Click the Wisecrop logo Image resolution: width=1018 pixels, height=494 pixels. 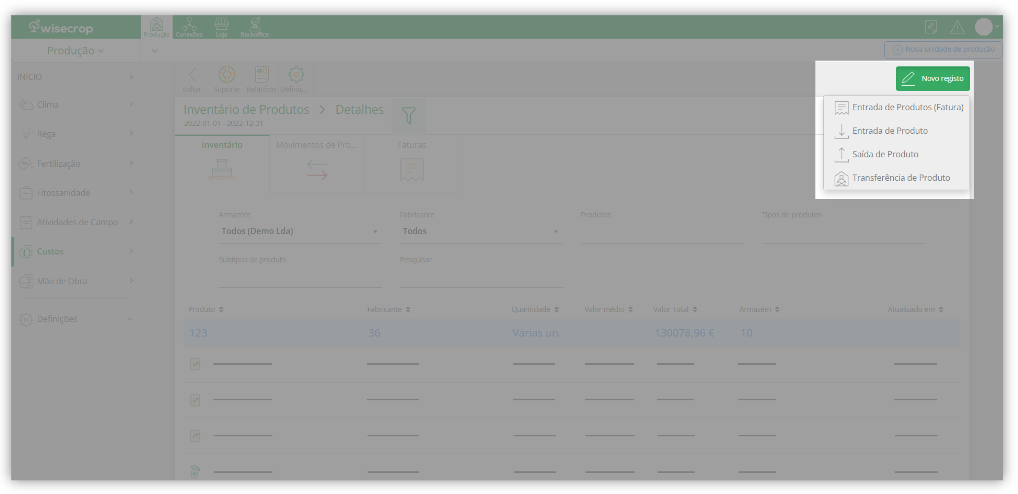(60, 28)
